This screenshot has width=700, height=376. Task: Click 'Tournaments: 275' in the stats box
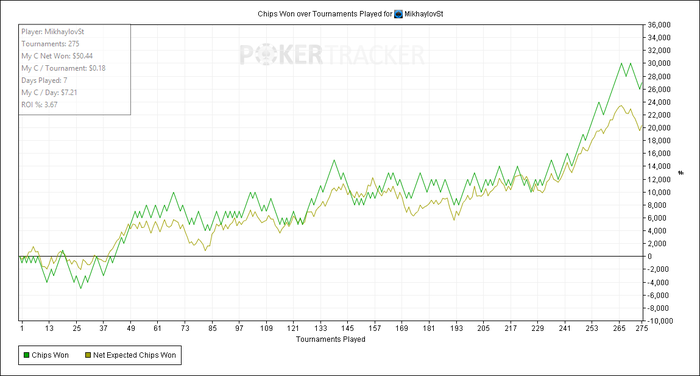(50, 44)
